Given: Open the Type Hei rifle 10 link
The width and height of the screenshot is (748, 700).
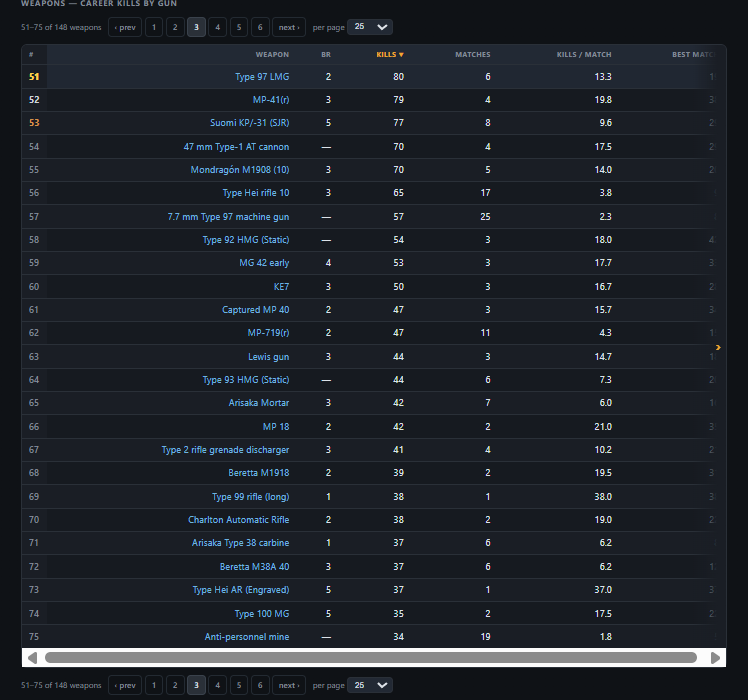Looking at the screenshot, I should coord(256,193).
